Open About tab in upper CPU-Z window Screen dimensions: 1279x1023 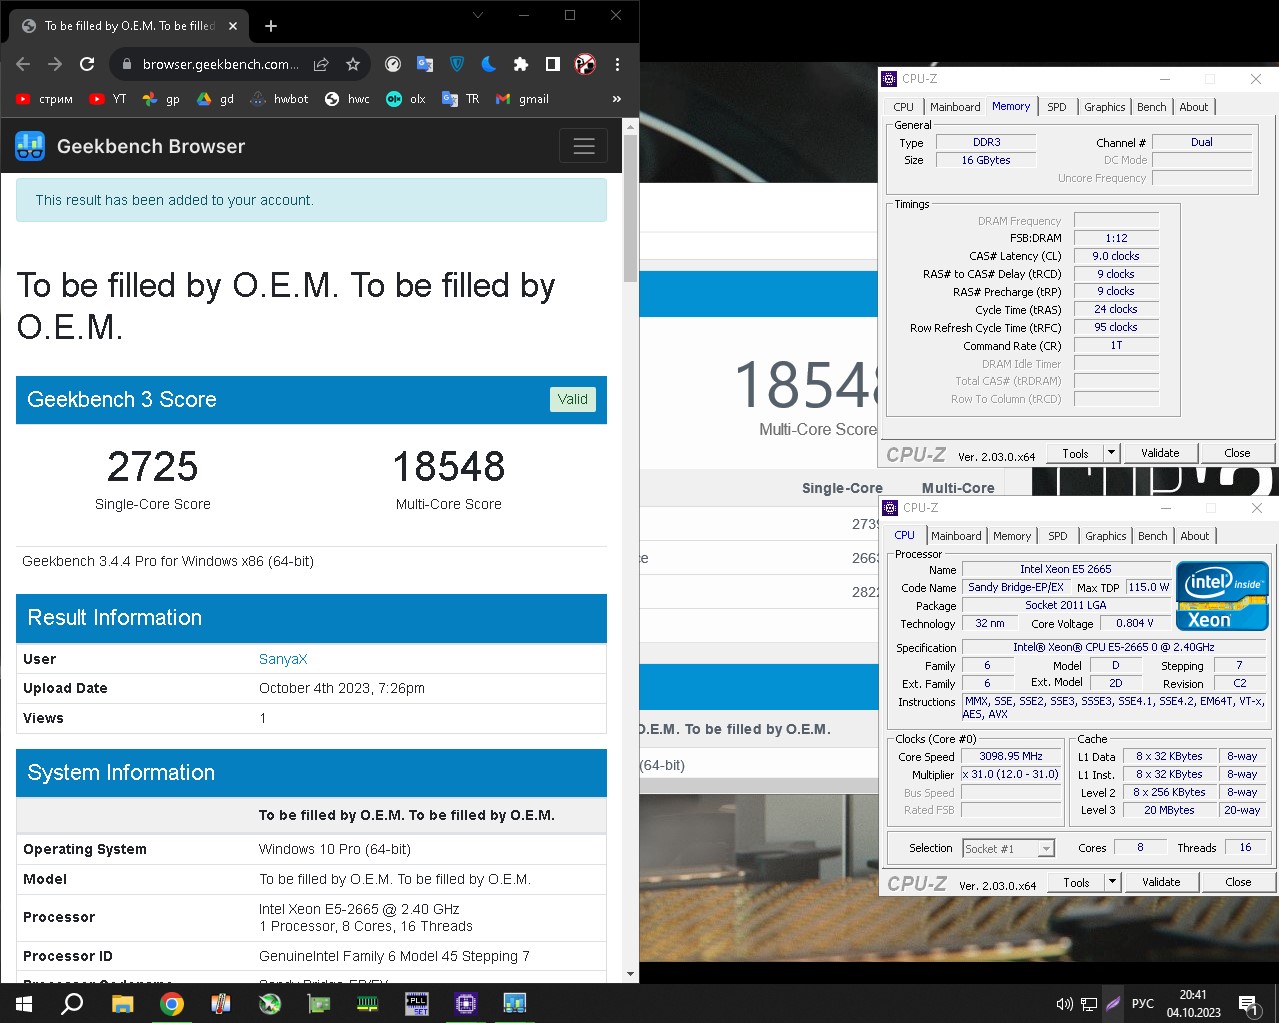coord(1193,107)
